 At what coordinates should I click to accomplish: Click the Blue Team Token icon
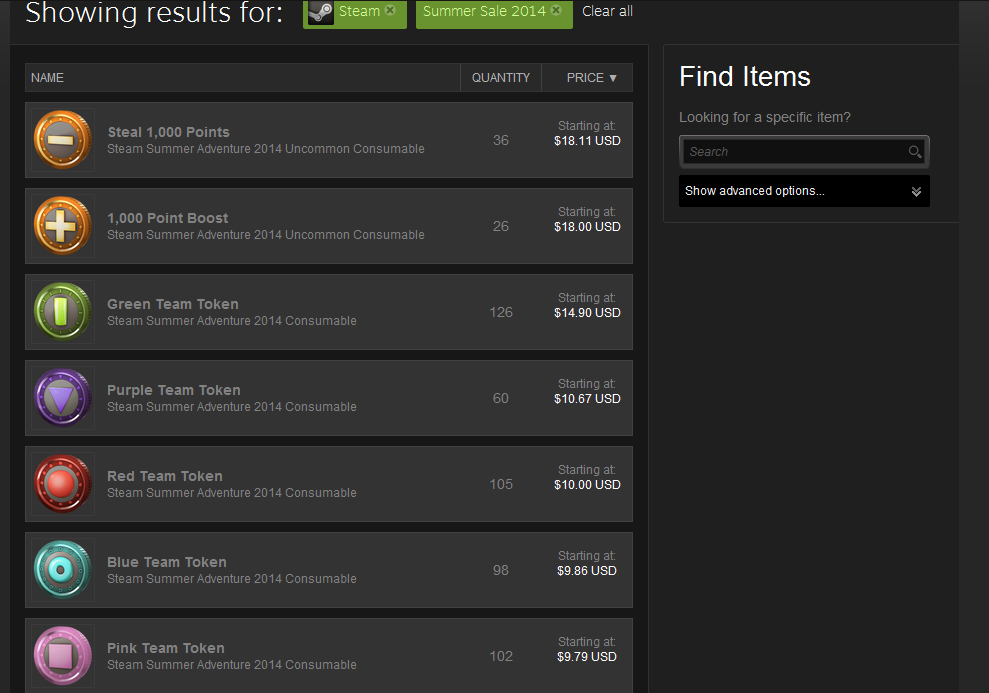(x=62, y=570)
